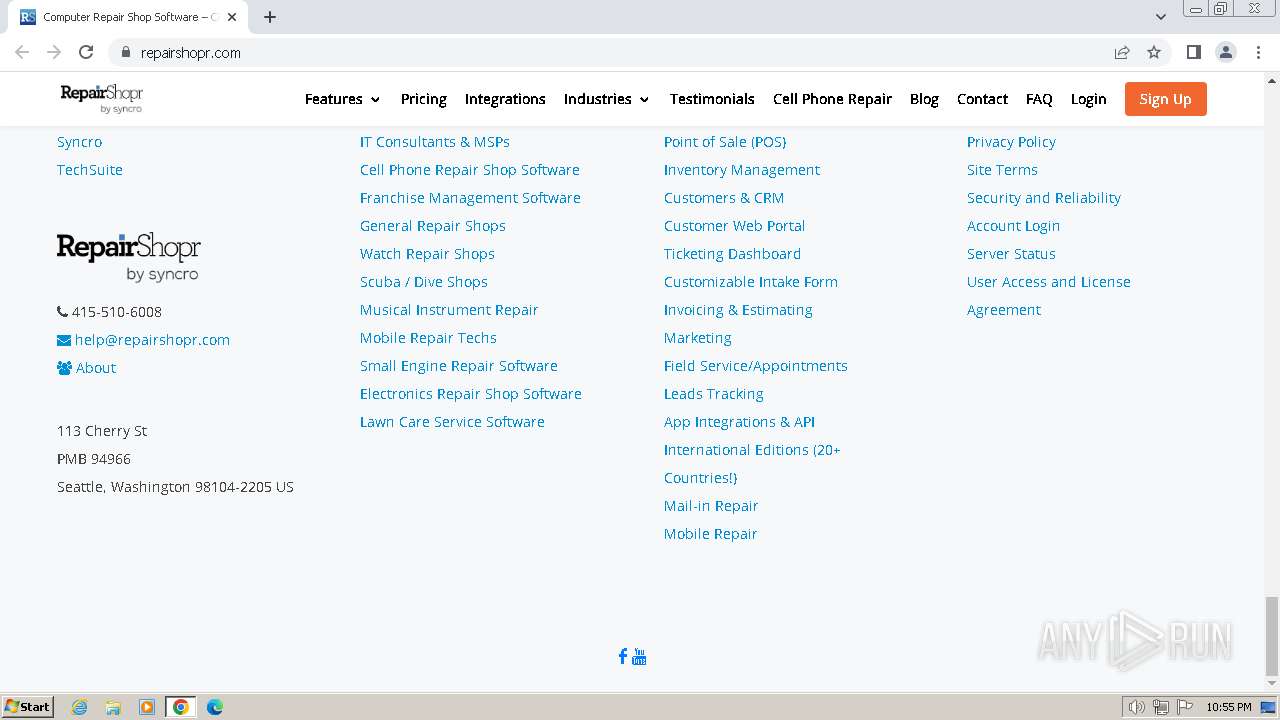Screen dimensions: 1280x720
Task: Open the About link
Action: (96, 368)
